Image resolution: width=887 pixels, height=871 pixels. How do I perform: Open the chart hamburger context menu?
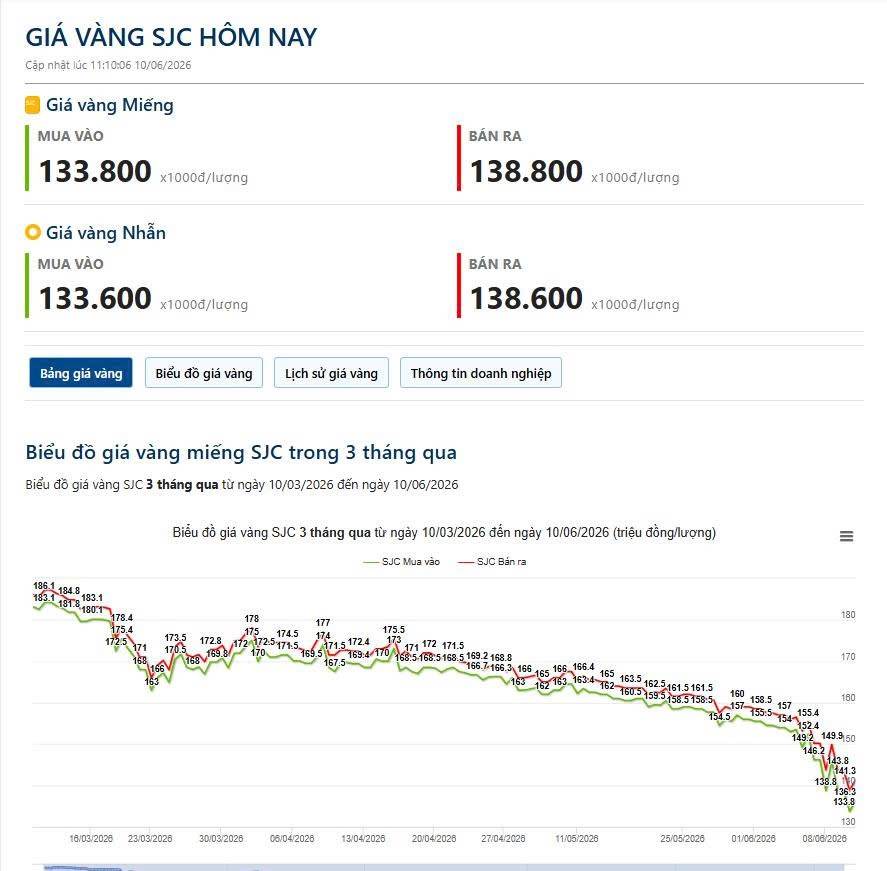tap(846, 536)
